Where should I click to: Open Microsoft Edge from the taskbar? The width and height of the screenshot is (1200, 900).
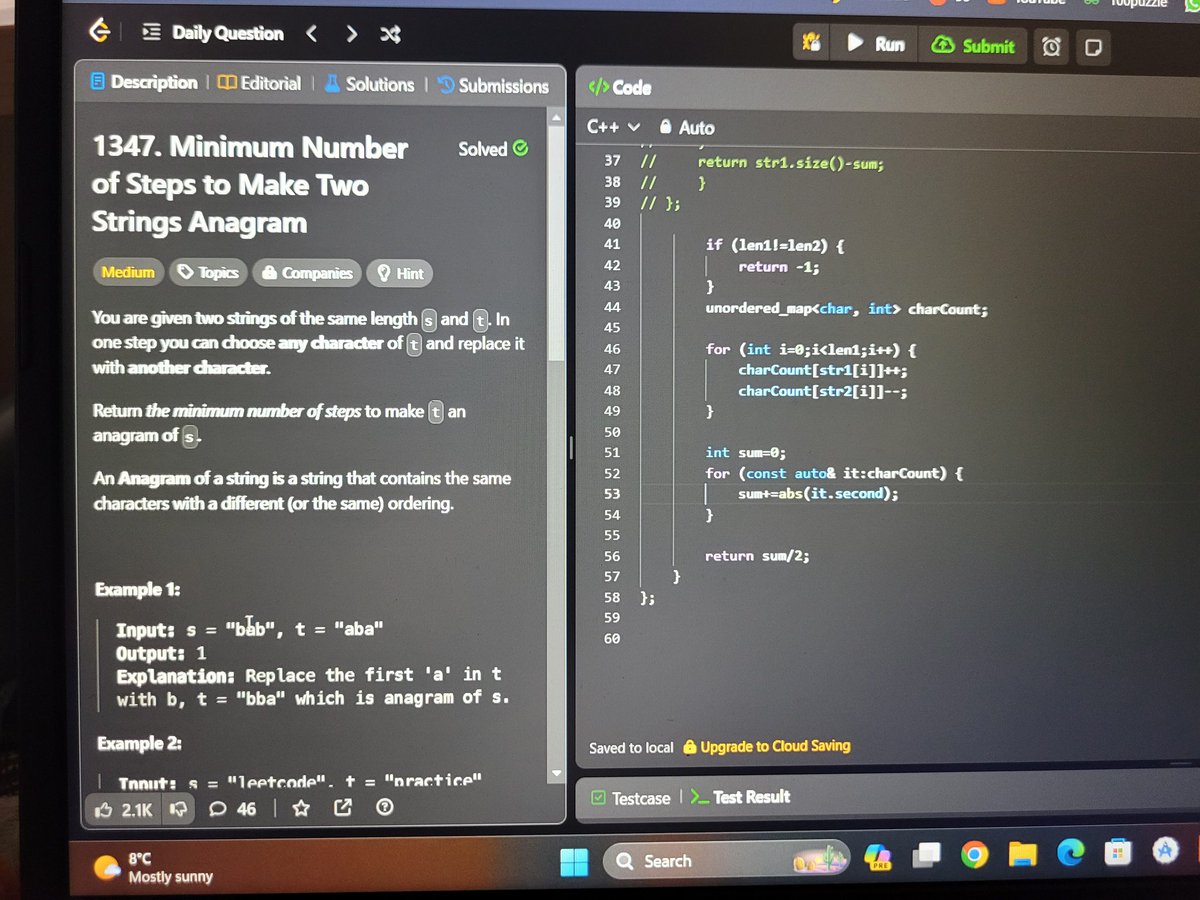coord(1071,851)
